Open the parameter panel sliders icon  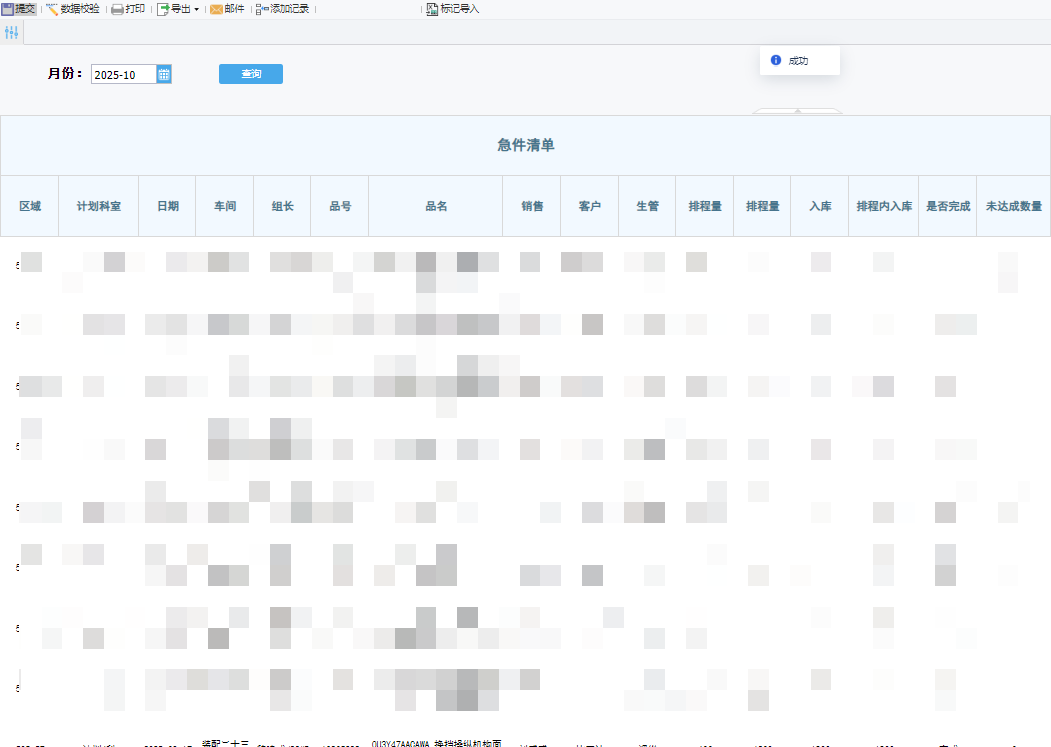11,32
